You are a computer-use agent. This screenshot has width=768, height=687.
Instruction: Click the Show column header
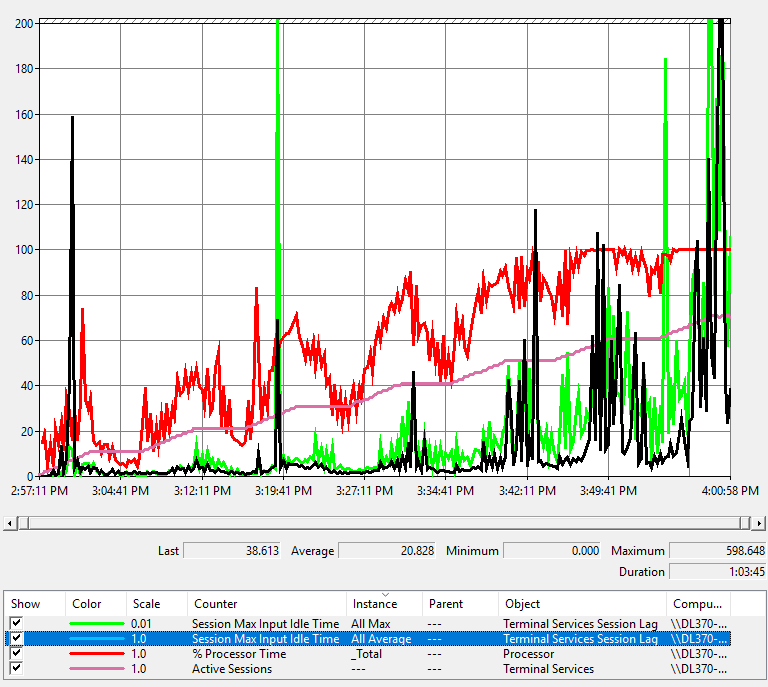[26, 604]
